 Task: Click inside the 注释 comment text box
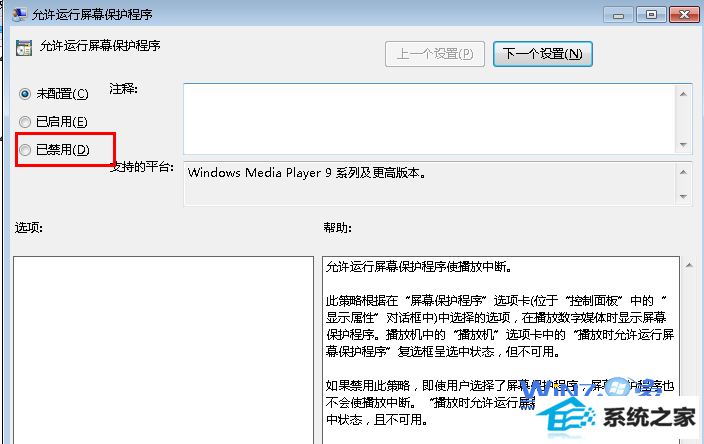pos(430,117)
